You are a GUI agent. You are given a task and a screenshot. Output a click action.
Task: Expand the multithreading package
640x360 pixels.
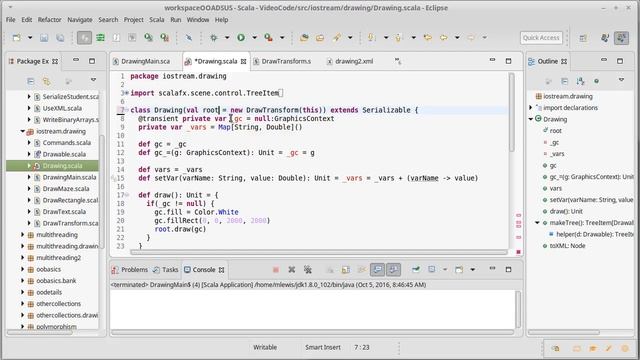[x=22, y=235]
